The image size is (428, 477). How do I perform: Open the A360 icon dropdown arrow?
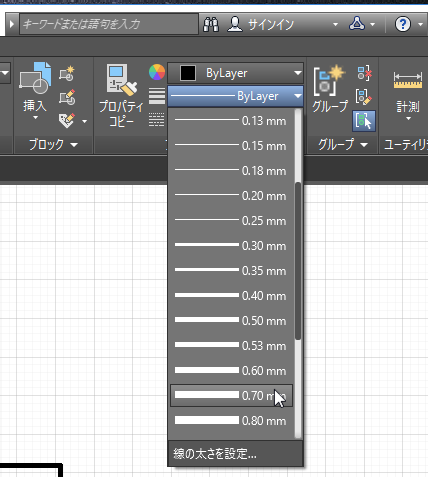[373, 24]
